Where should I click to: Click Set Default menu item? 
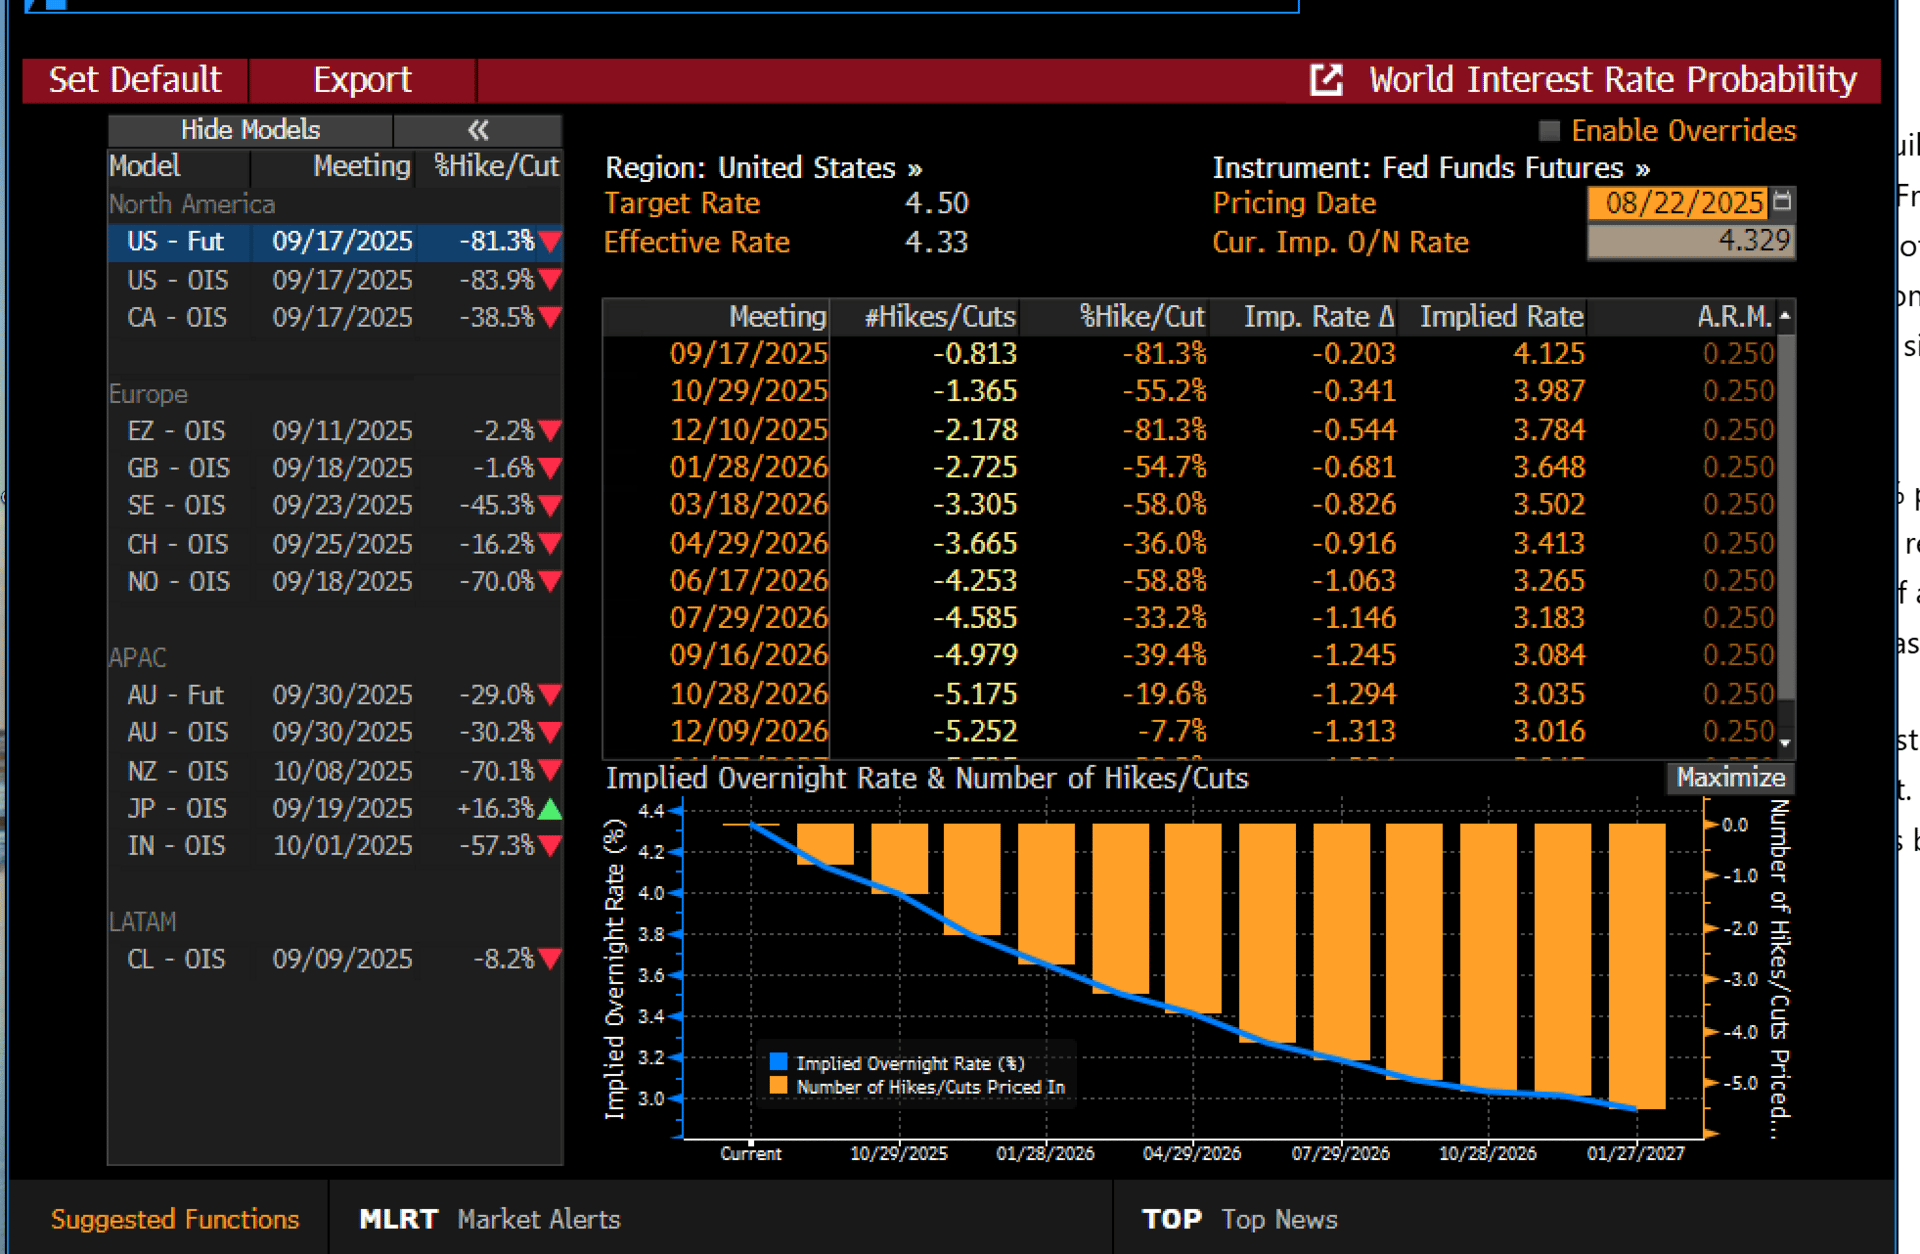click(135, 80)
